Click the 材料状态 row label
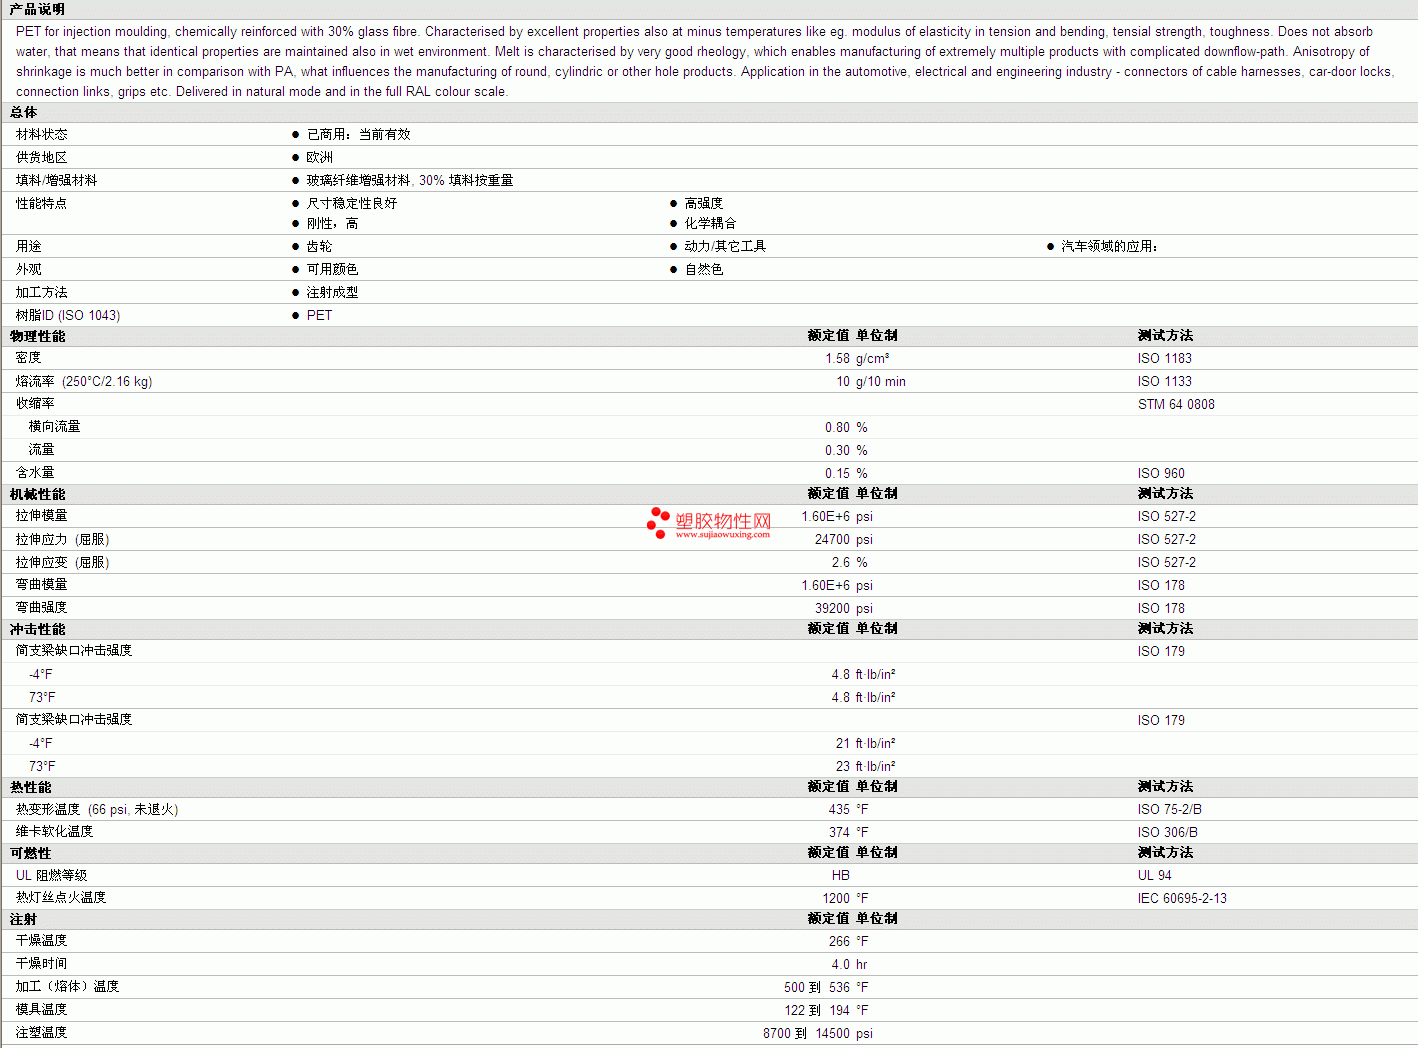This screenshot has height=1048, width=1418. point(41,134)
